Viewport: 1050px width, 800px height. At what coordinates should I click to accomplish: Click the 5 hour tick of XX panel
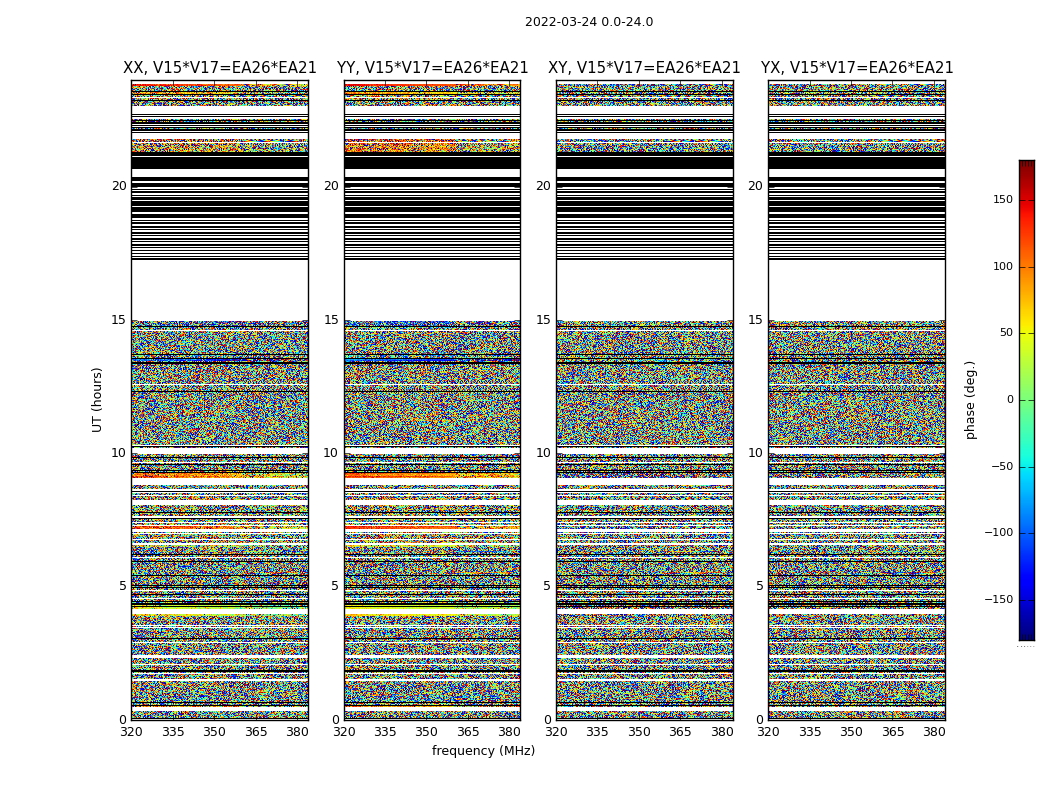pos(123,586)
